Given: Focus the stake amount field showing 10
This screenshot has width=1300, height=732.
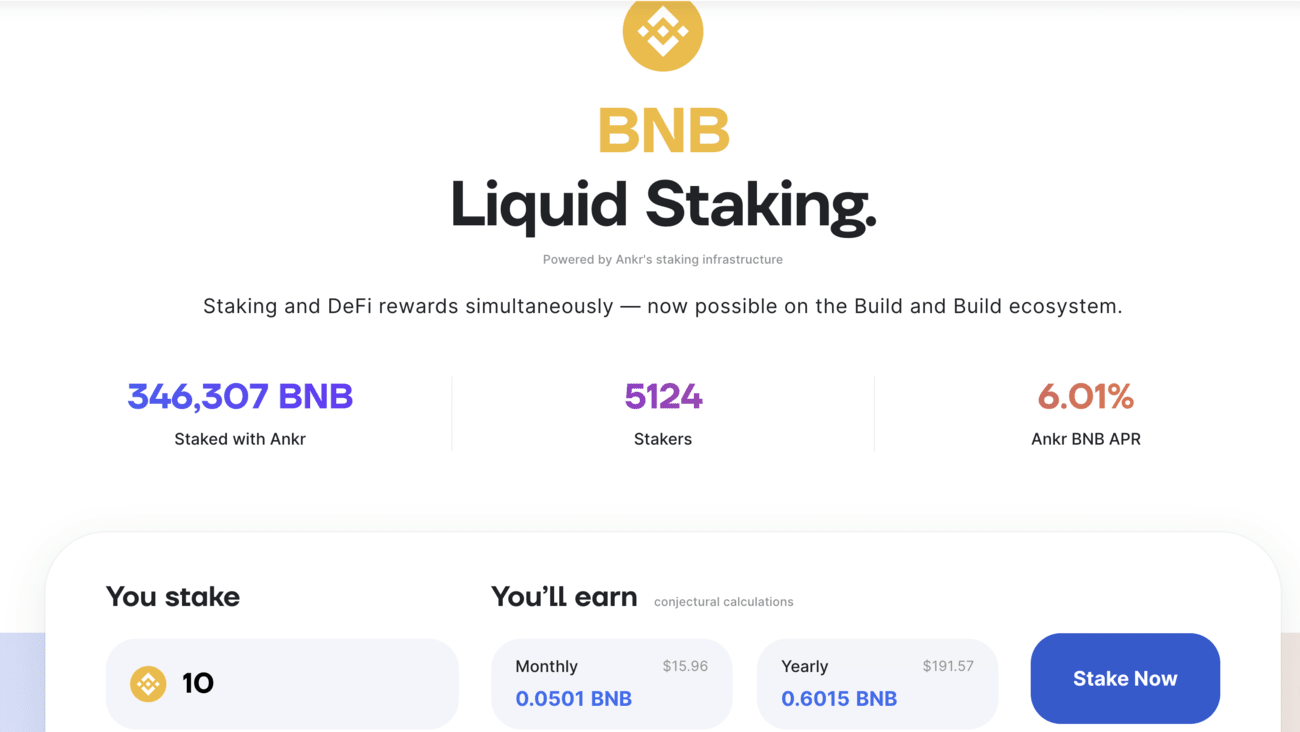Looking at the screenshot, I should tap(282, 684).
